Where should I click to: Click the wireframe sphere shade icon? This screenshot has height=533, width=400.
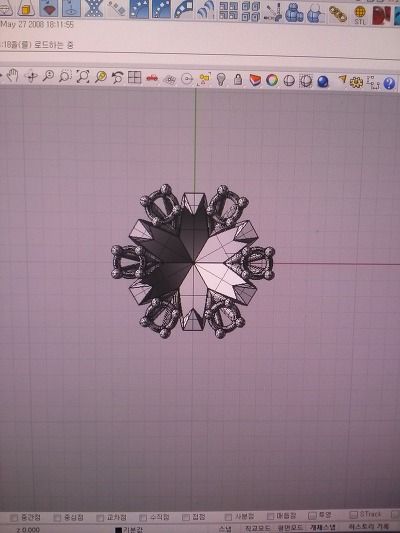point(289,81)
